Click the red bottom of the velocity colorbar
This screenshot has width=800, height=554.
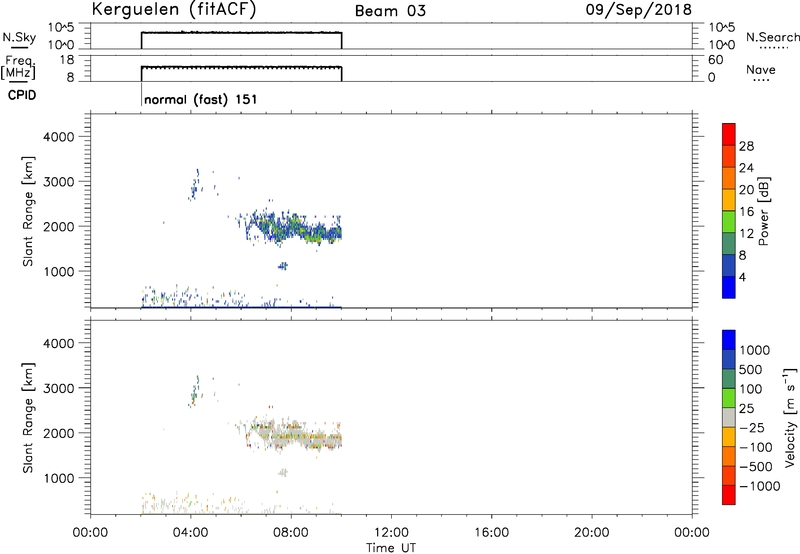pyautogui.click(x=729, y=495)
